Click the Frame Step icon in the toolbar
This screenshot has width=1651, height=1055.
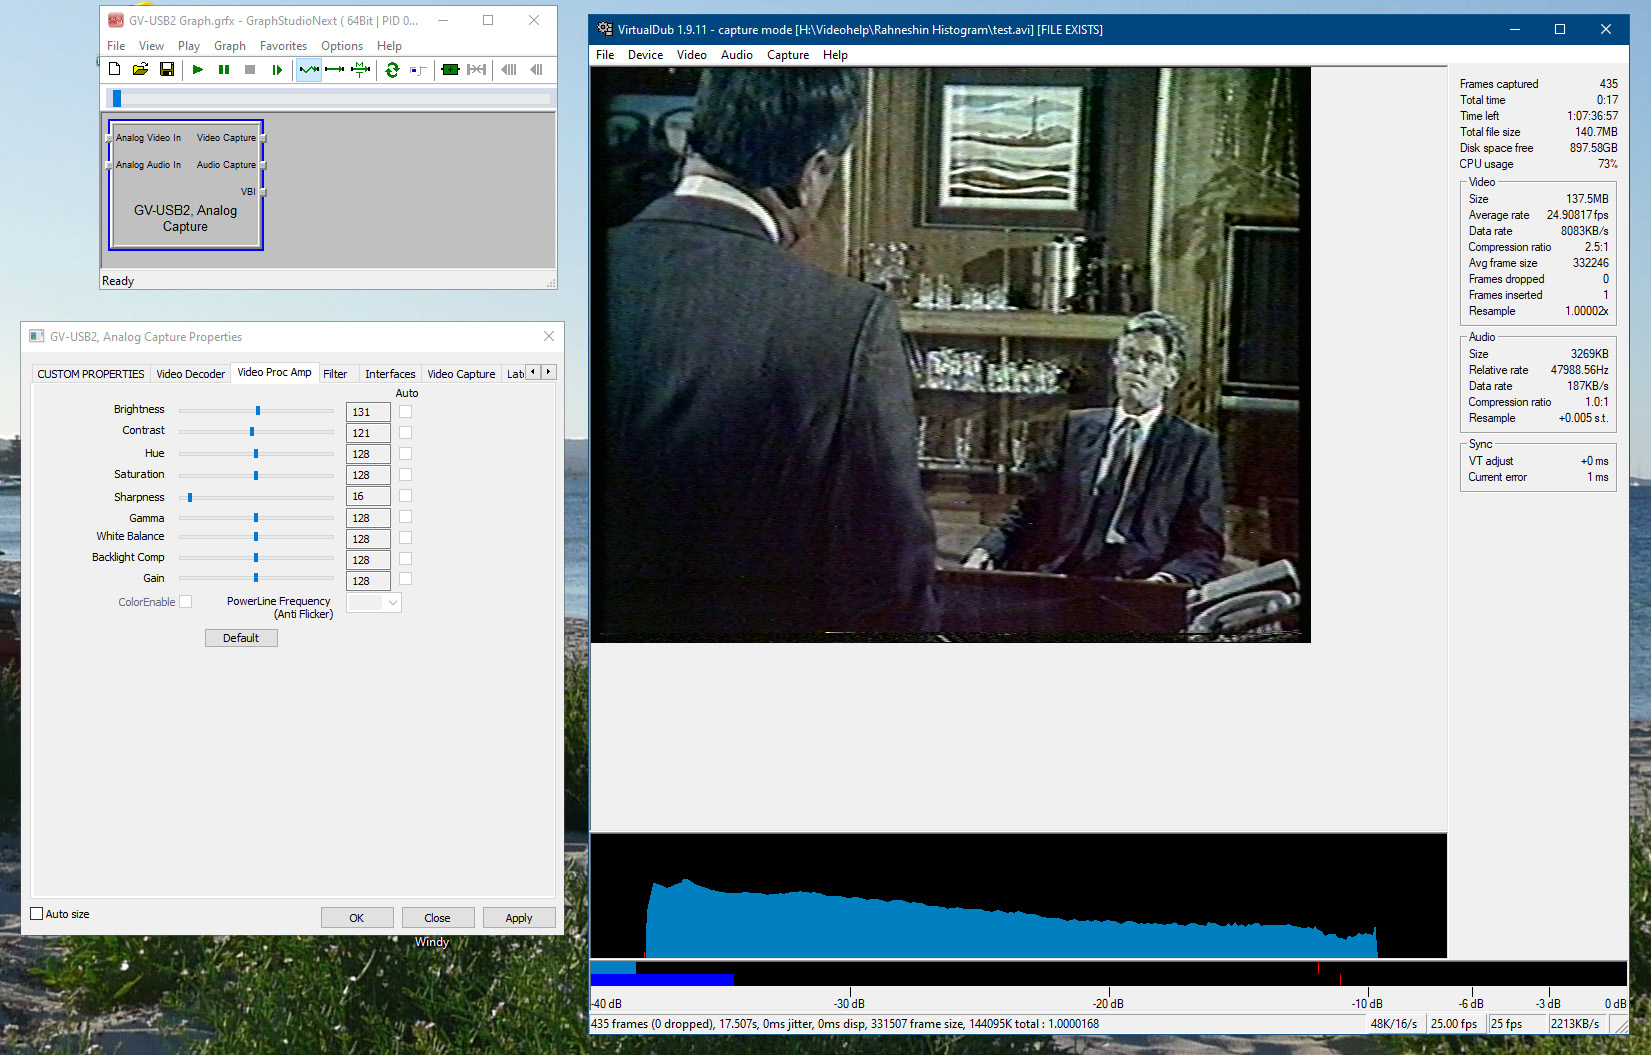[x=277, y=69]
